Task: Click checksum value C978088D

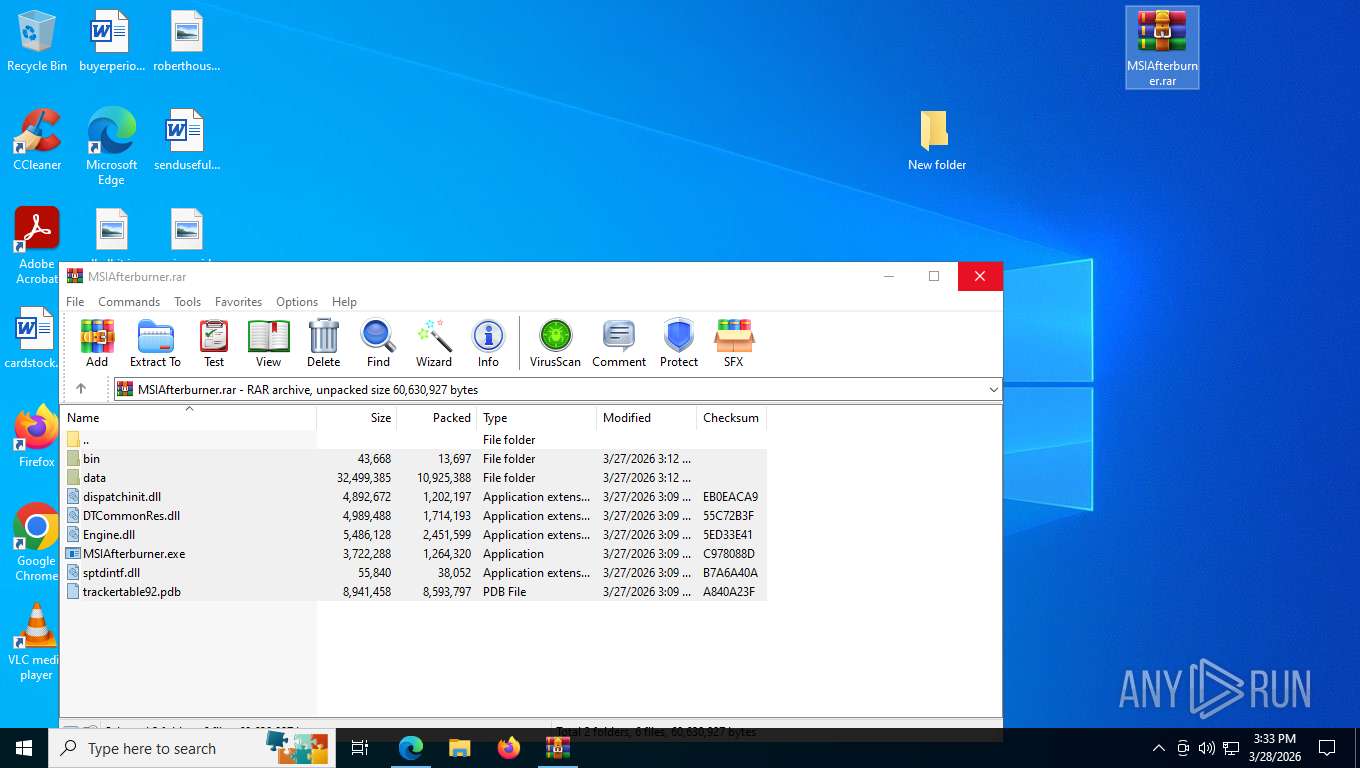Action: pyautogui.click(x=729, y=554)
